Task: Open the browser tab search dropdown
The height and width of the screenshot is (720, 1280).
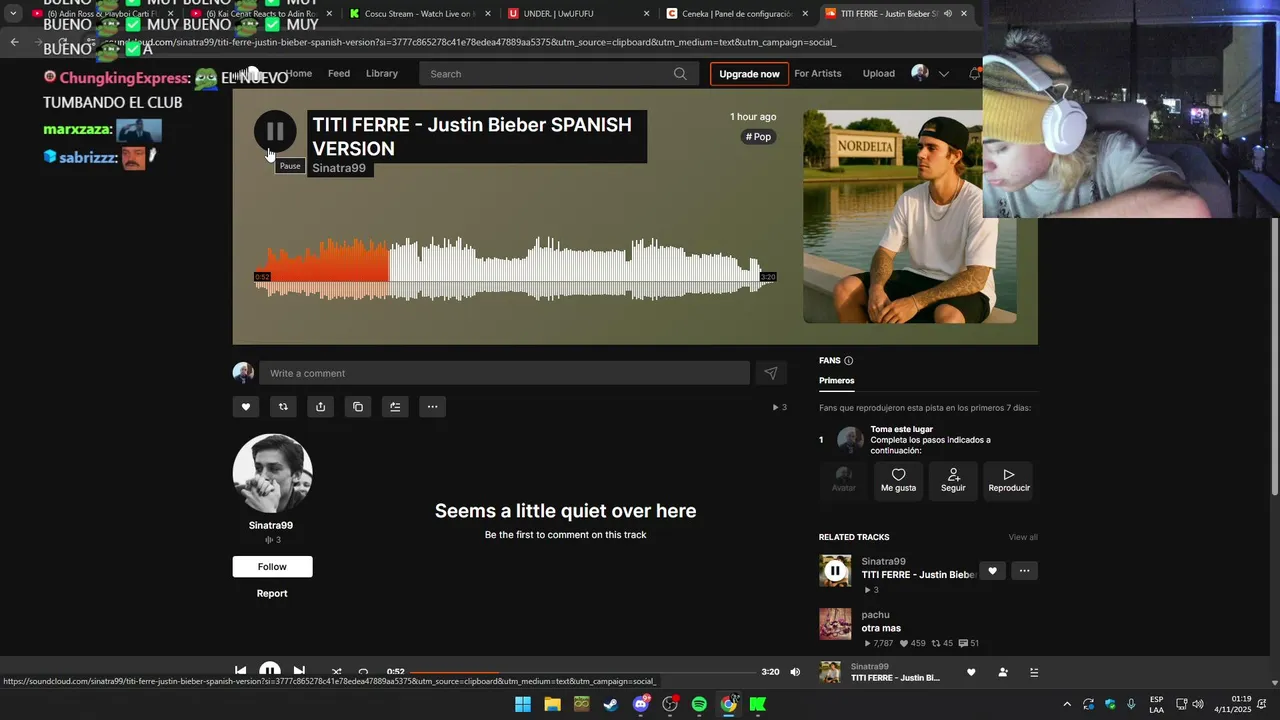Action: (x=13, y=14)
